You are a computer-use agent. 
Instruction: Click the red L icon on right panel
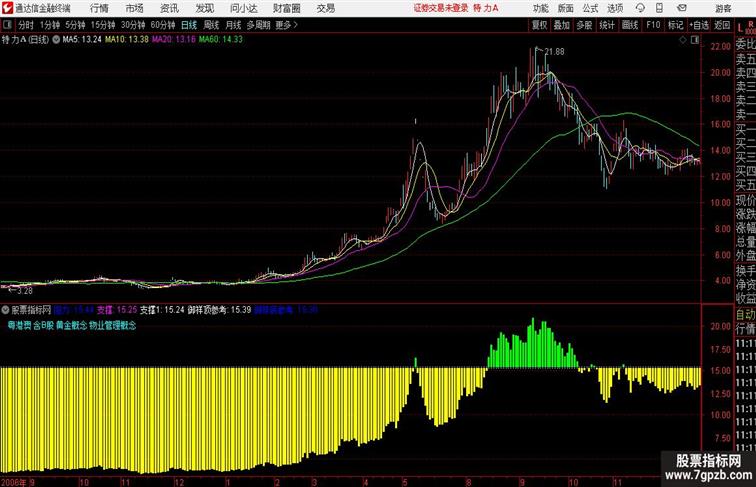(740, 28)
